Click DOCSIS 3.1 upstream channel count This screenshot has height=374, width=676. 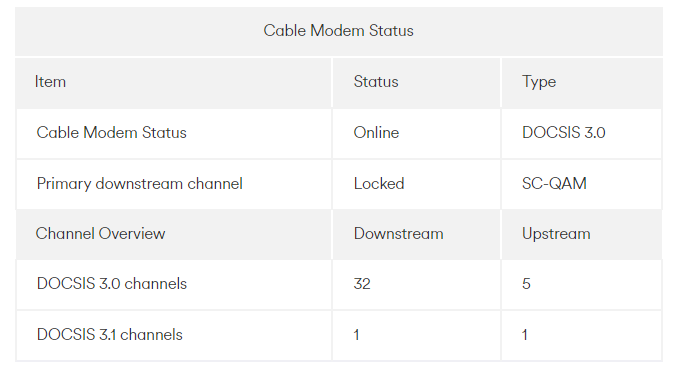click(x=525, y=334)
